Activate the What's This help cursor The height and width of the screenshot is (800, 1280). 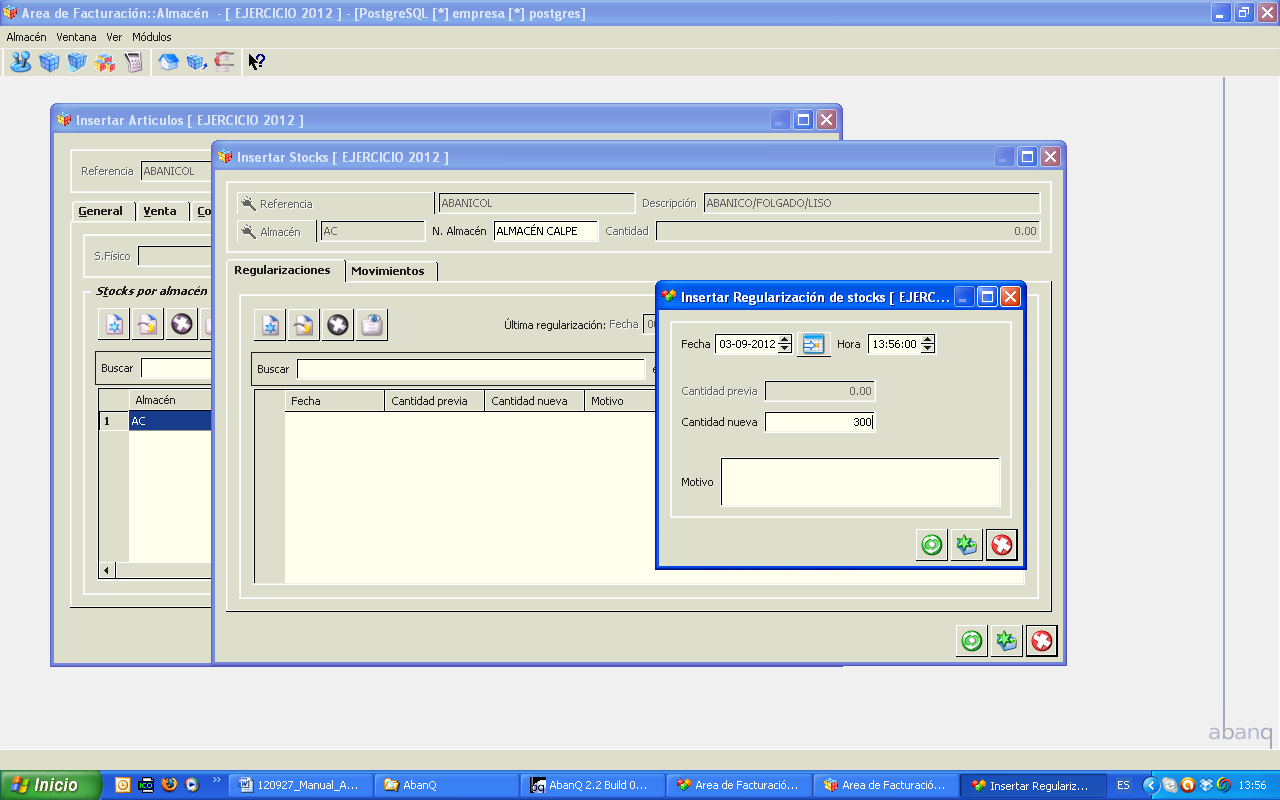257,62
